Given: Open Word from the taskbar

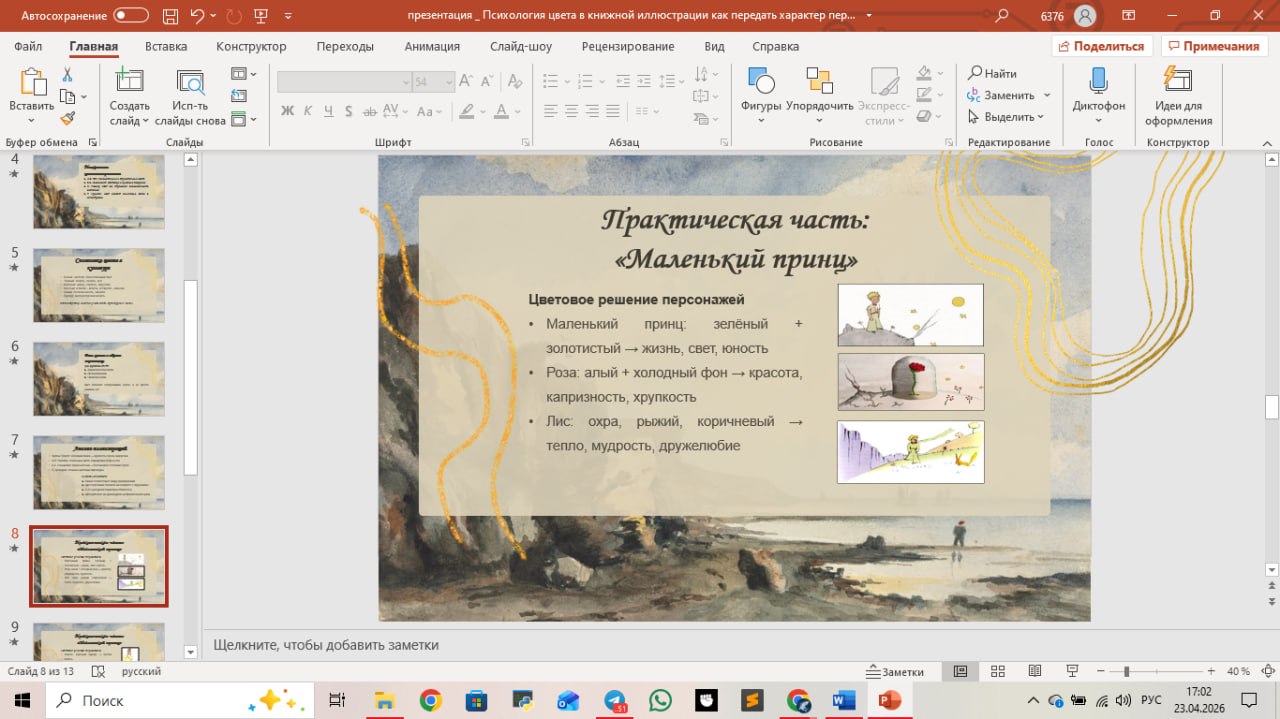Looking at the screenshot, I should [844, 700].
